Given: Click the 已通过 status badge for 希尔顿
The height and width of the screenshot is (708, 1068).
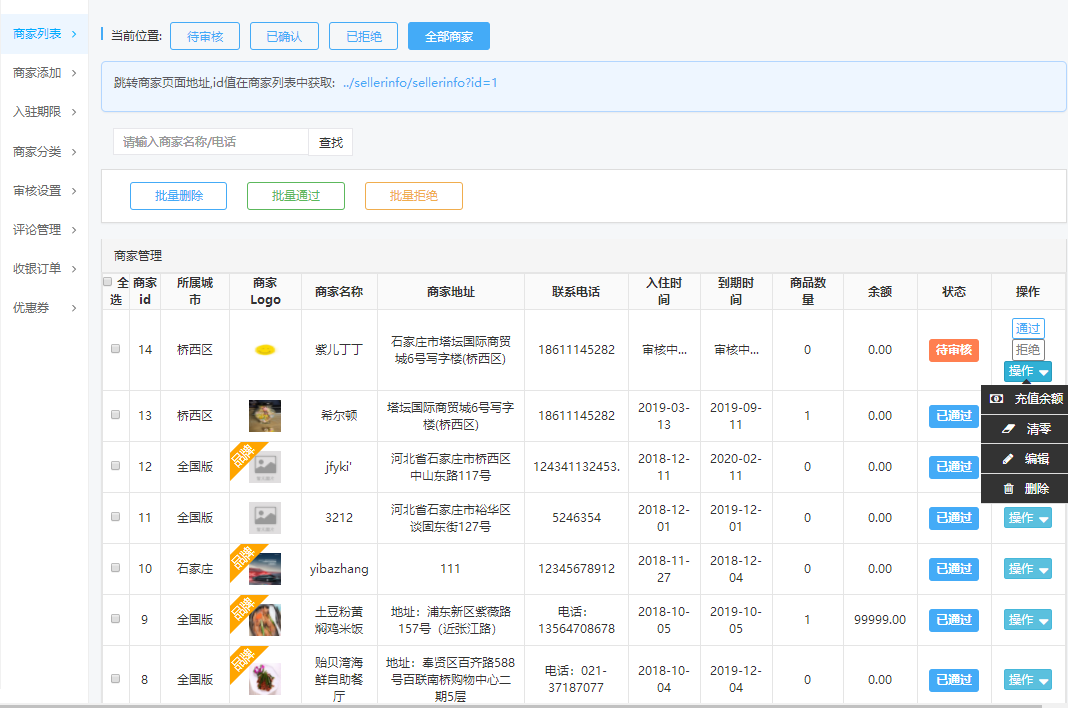Looking at the screenshot, I should [x=954, y=416].
